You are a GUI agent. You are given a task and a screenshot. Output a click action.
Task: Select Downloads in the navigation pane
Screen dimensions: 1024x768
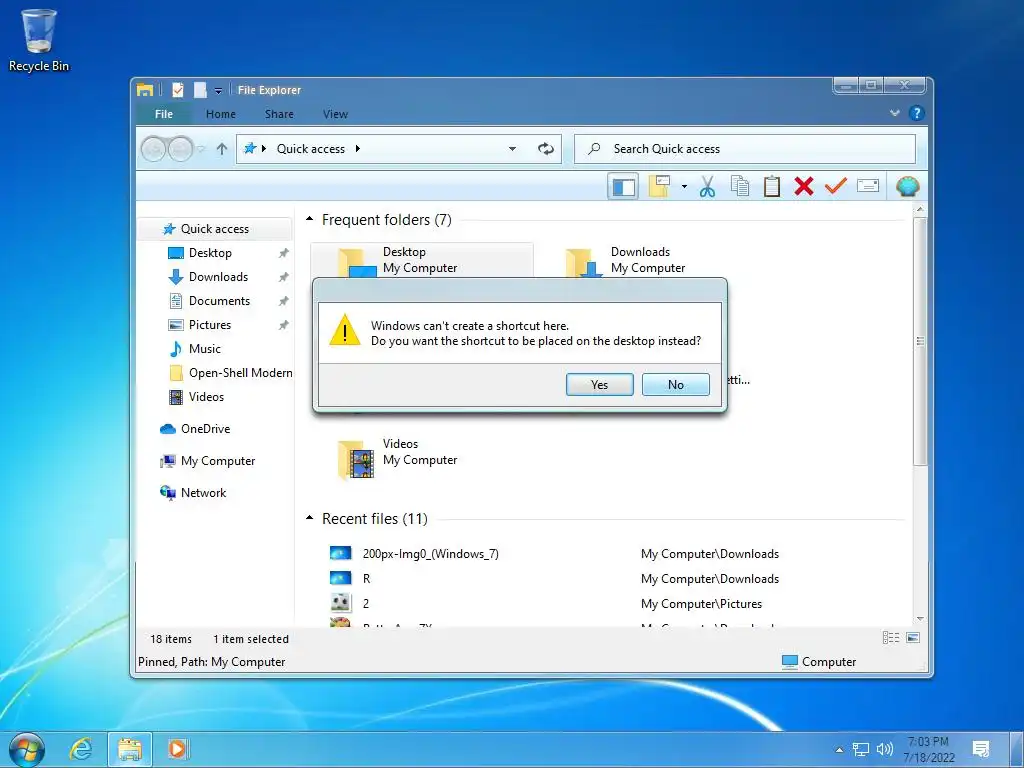coord(218,277)
